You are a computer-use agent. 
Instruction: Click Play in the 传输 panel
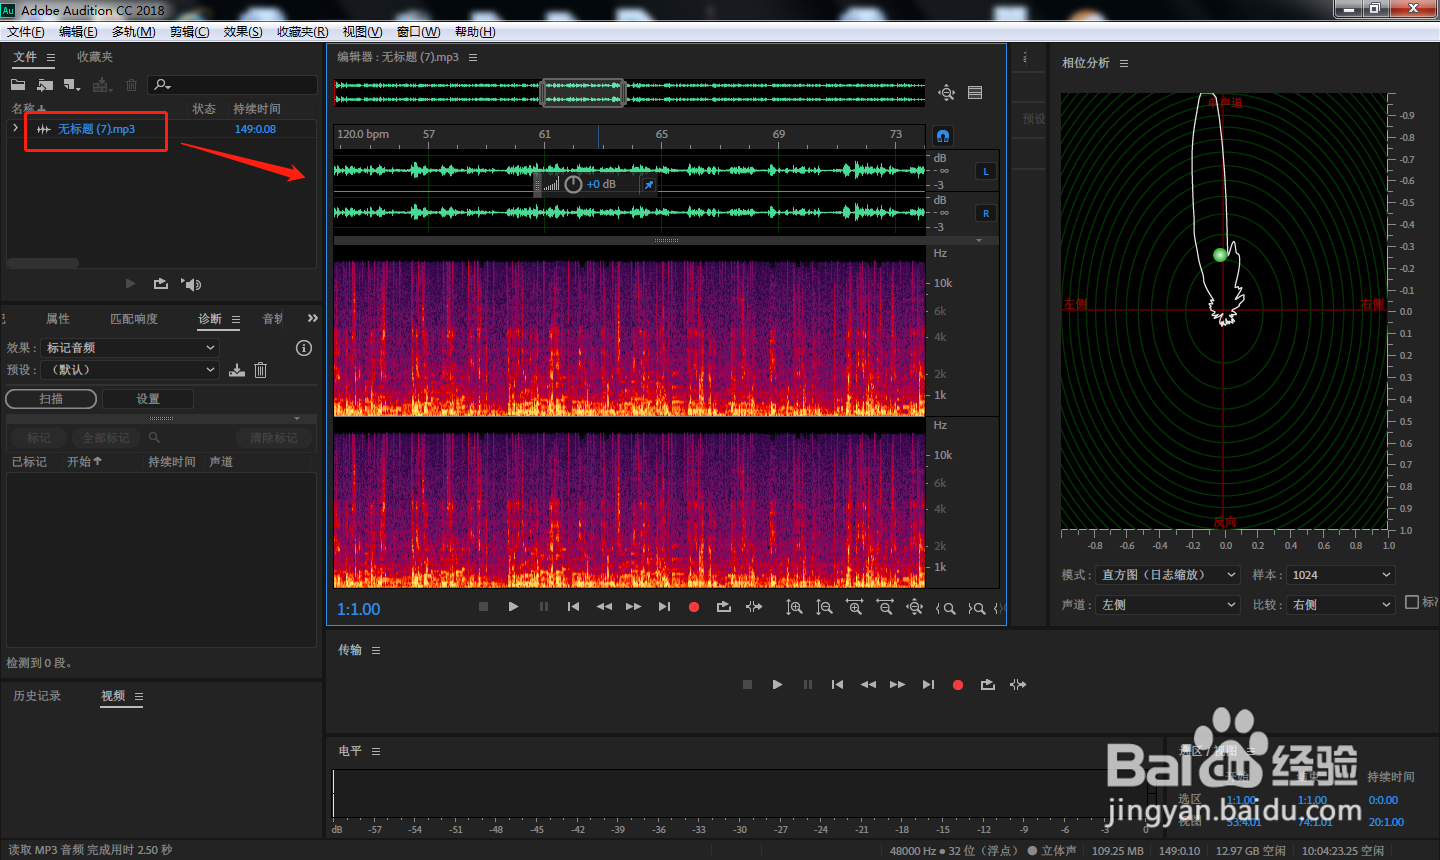(777, 685)
